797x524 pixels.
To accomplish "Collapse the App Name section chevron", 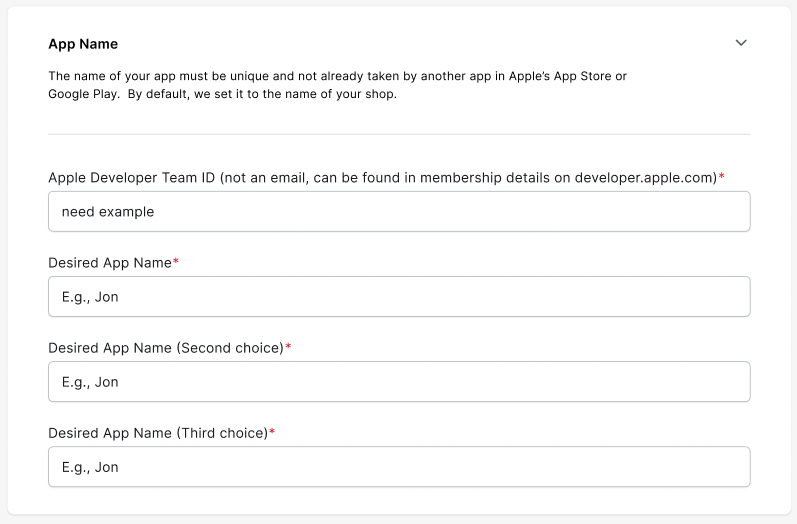I will click(x=741, y=43).
